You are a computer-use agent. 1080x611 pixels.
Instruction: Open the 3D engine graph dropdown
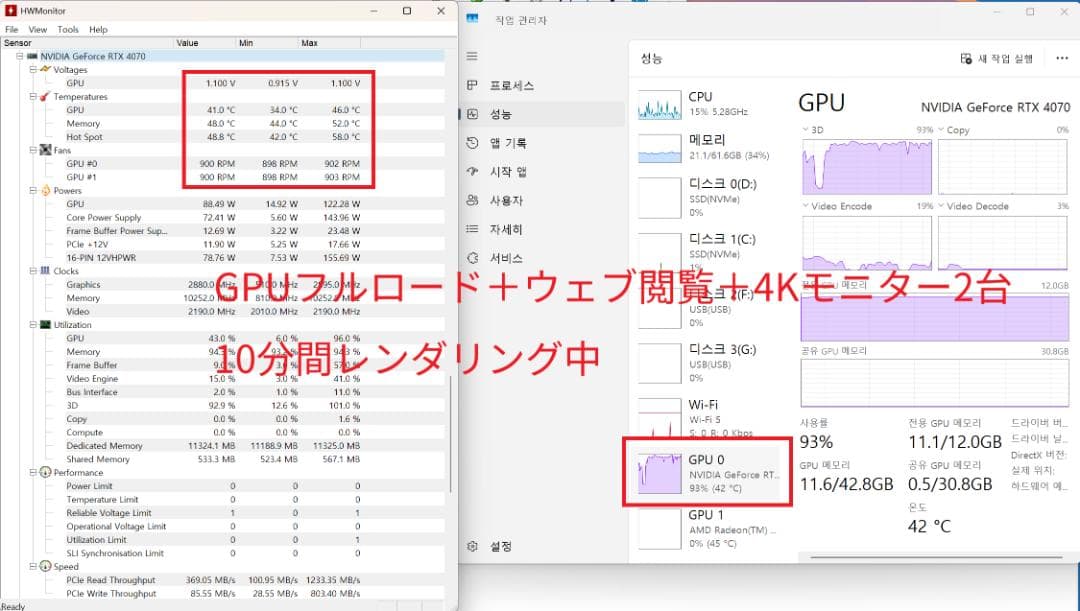[x=805, y=129]
